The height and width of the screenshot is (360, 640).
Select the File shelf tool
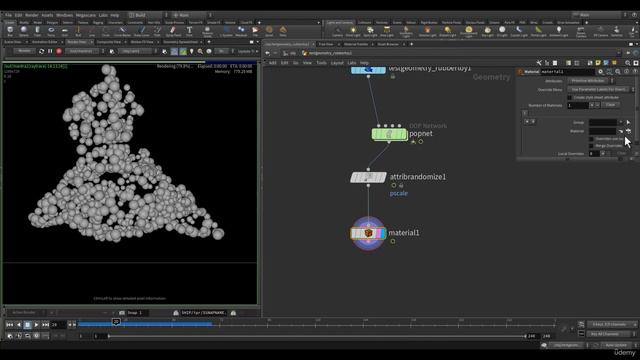point(255,31)
